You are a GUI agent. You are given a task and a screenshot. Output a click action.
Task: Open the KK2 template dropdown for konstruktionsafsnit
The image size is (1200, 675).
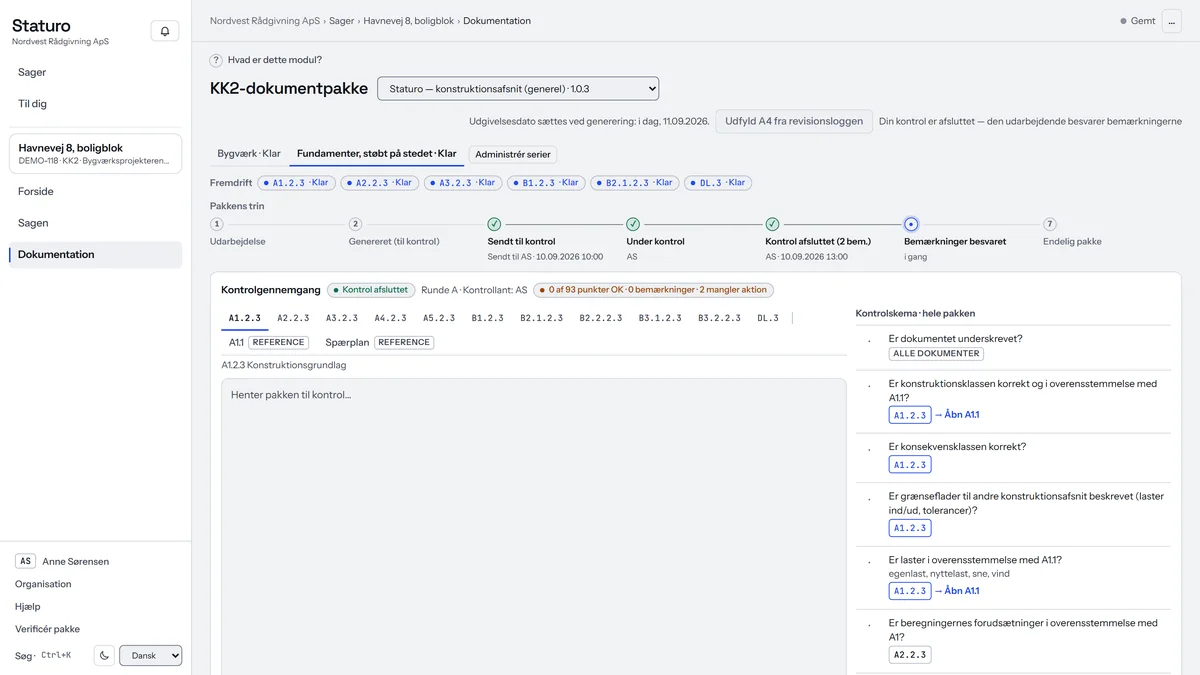tap(518, 89)
